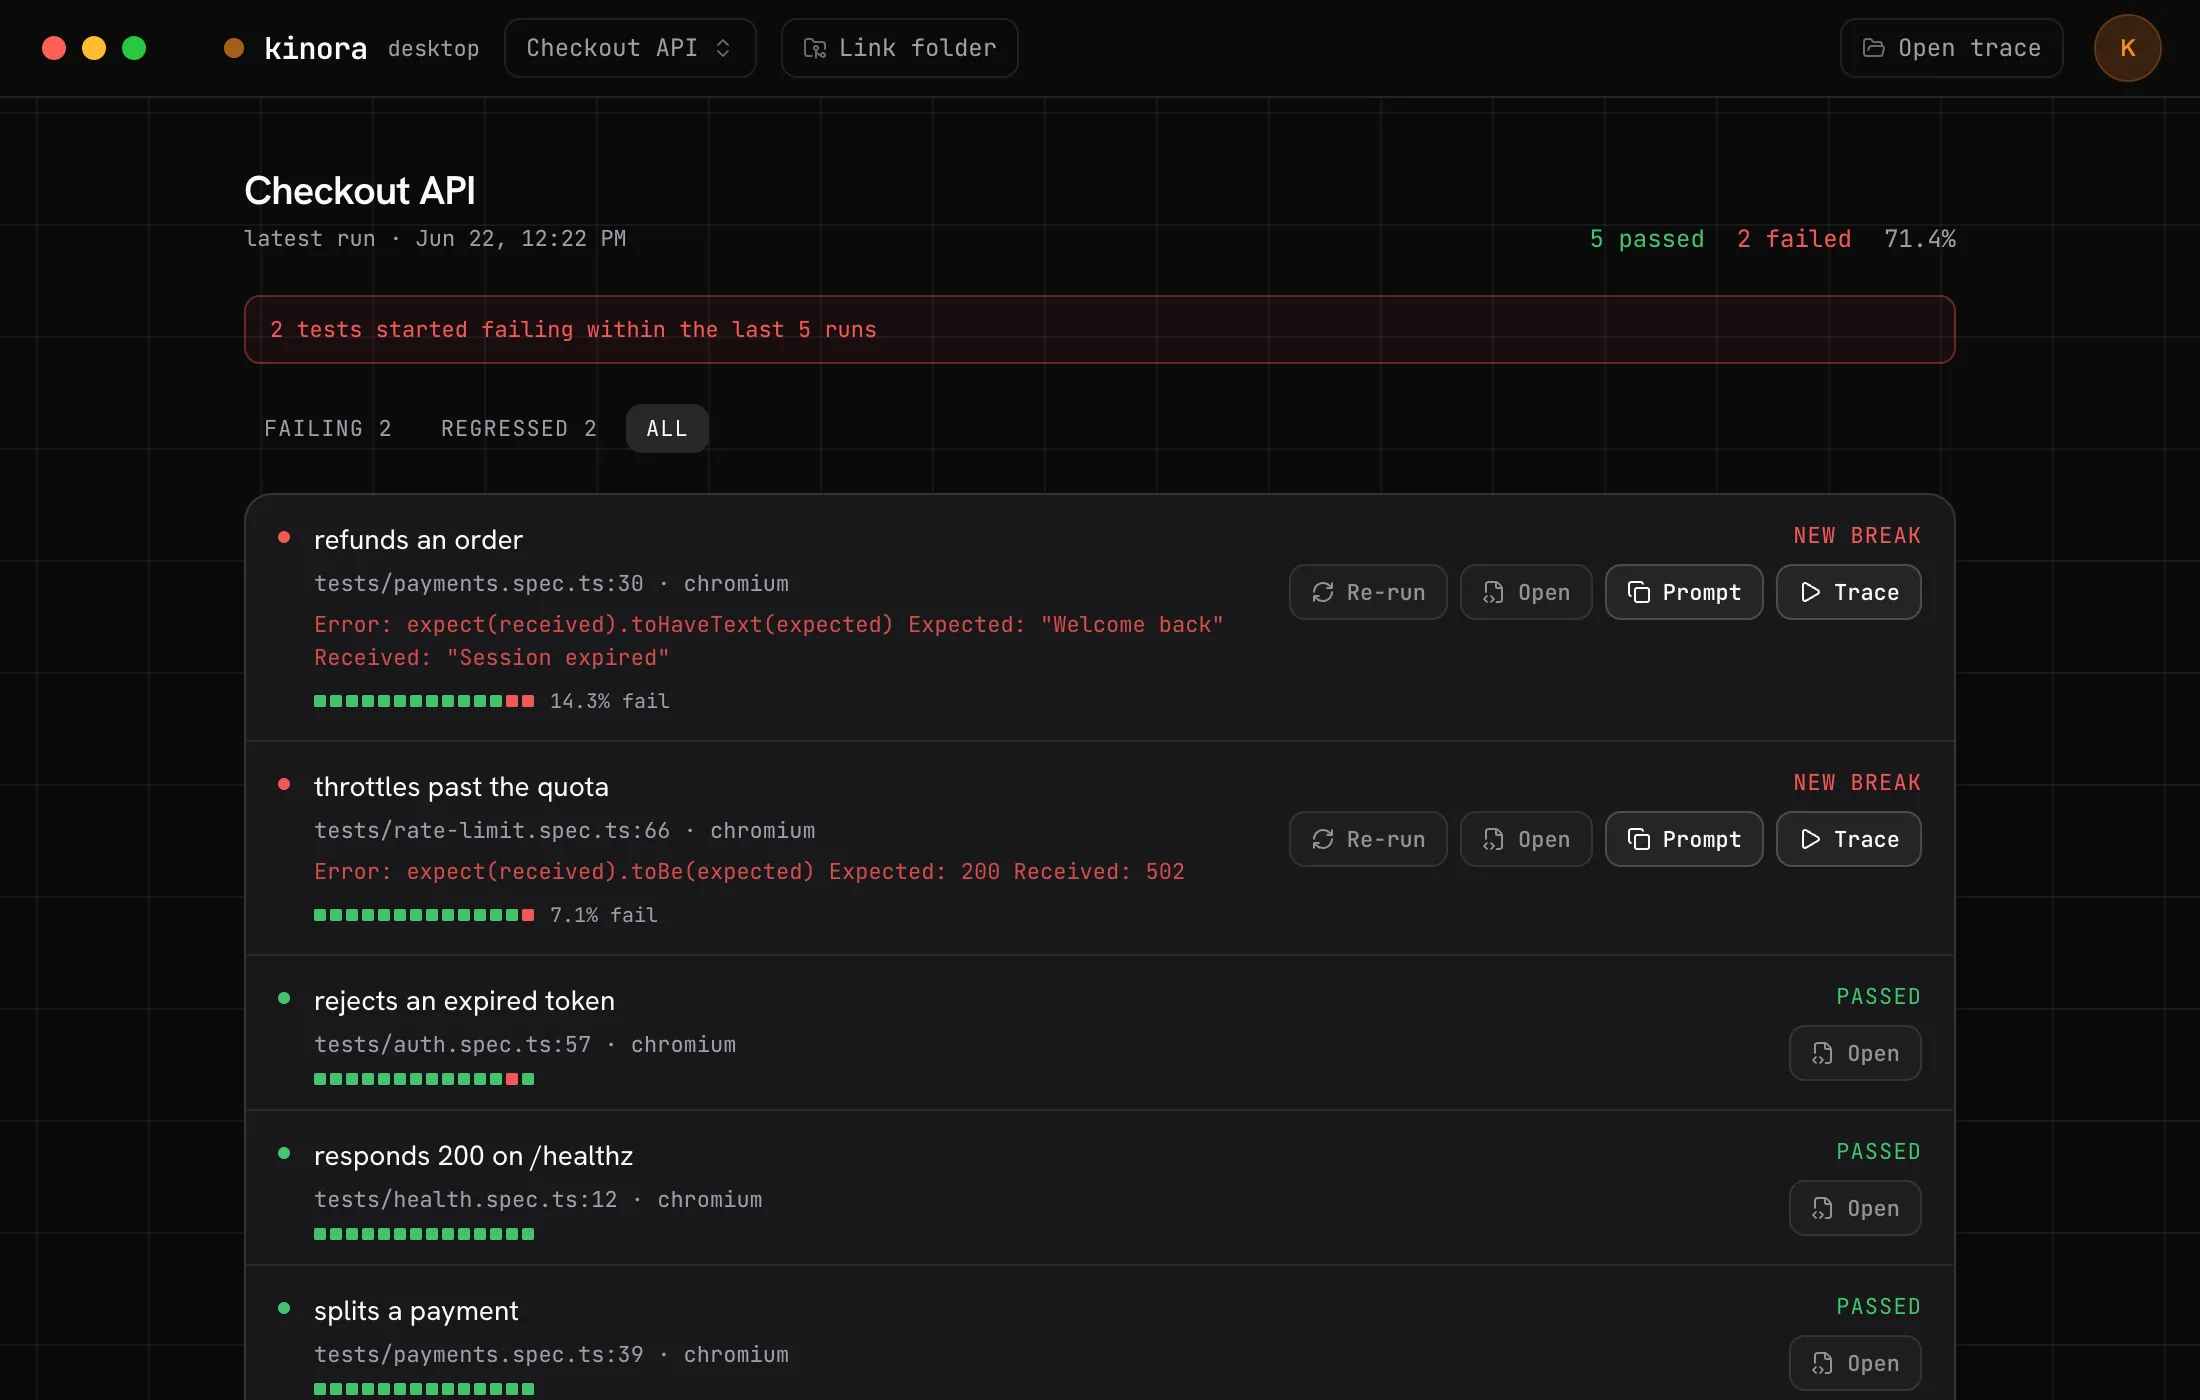This screenshot has height=1400, width=2200.
Task: Click the 'refunds an order' test title
Action: click(x=418, y=540)
